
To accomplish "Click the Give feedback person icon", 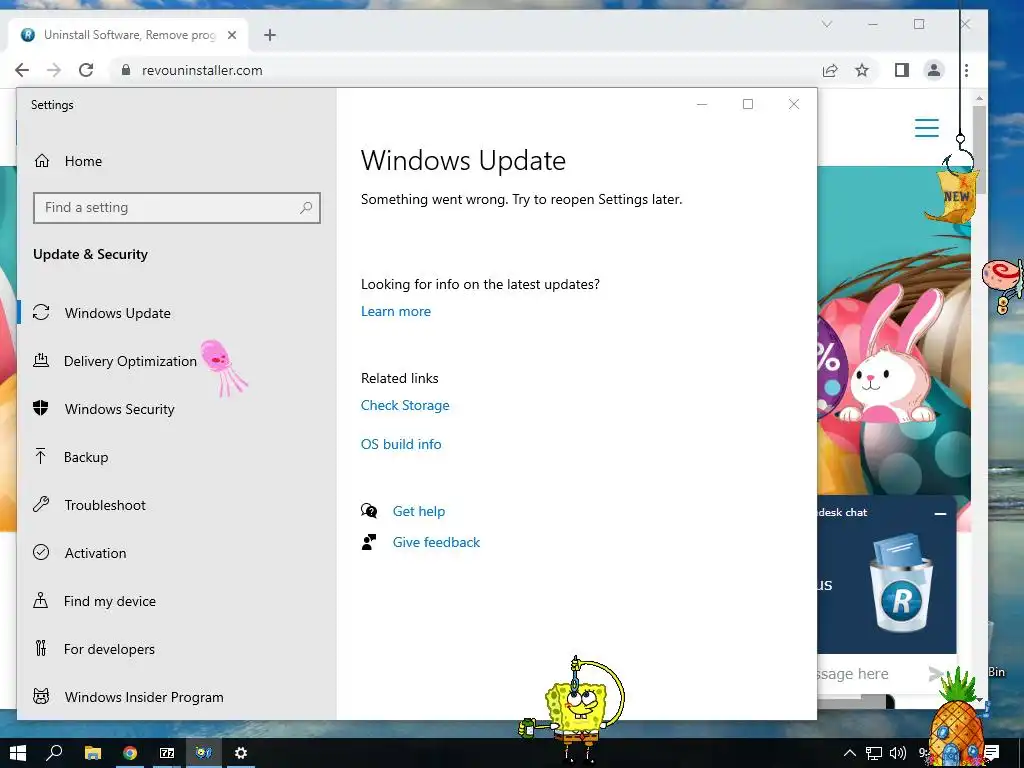I will click(x=369, y=542).
